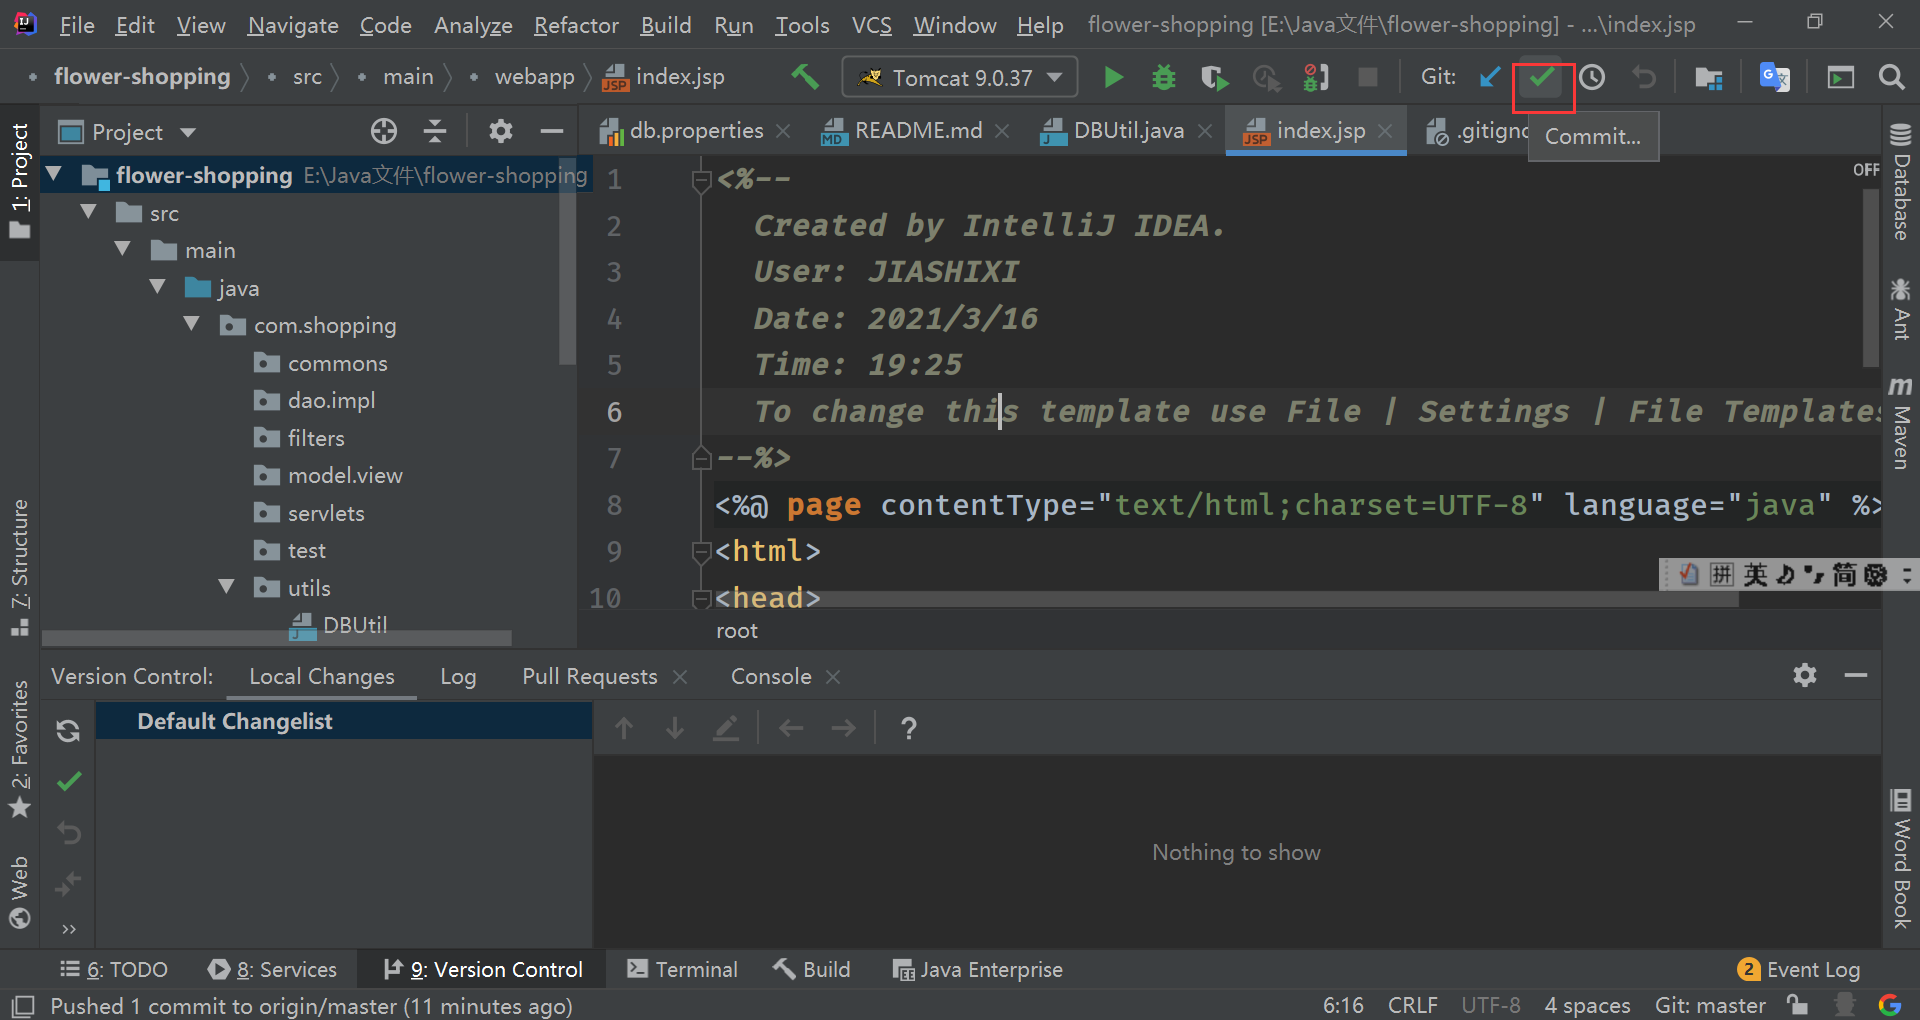Screen dimensions: 1920x1020
Task: Toggle the Structure tool window button
Action: 19,566
